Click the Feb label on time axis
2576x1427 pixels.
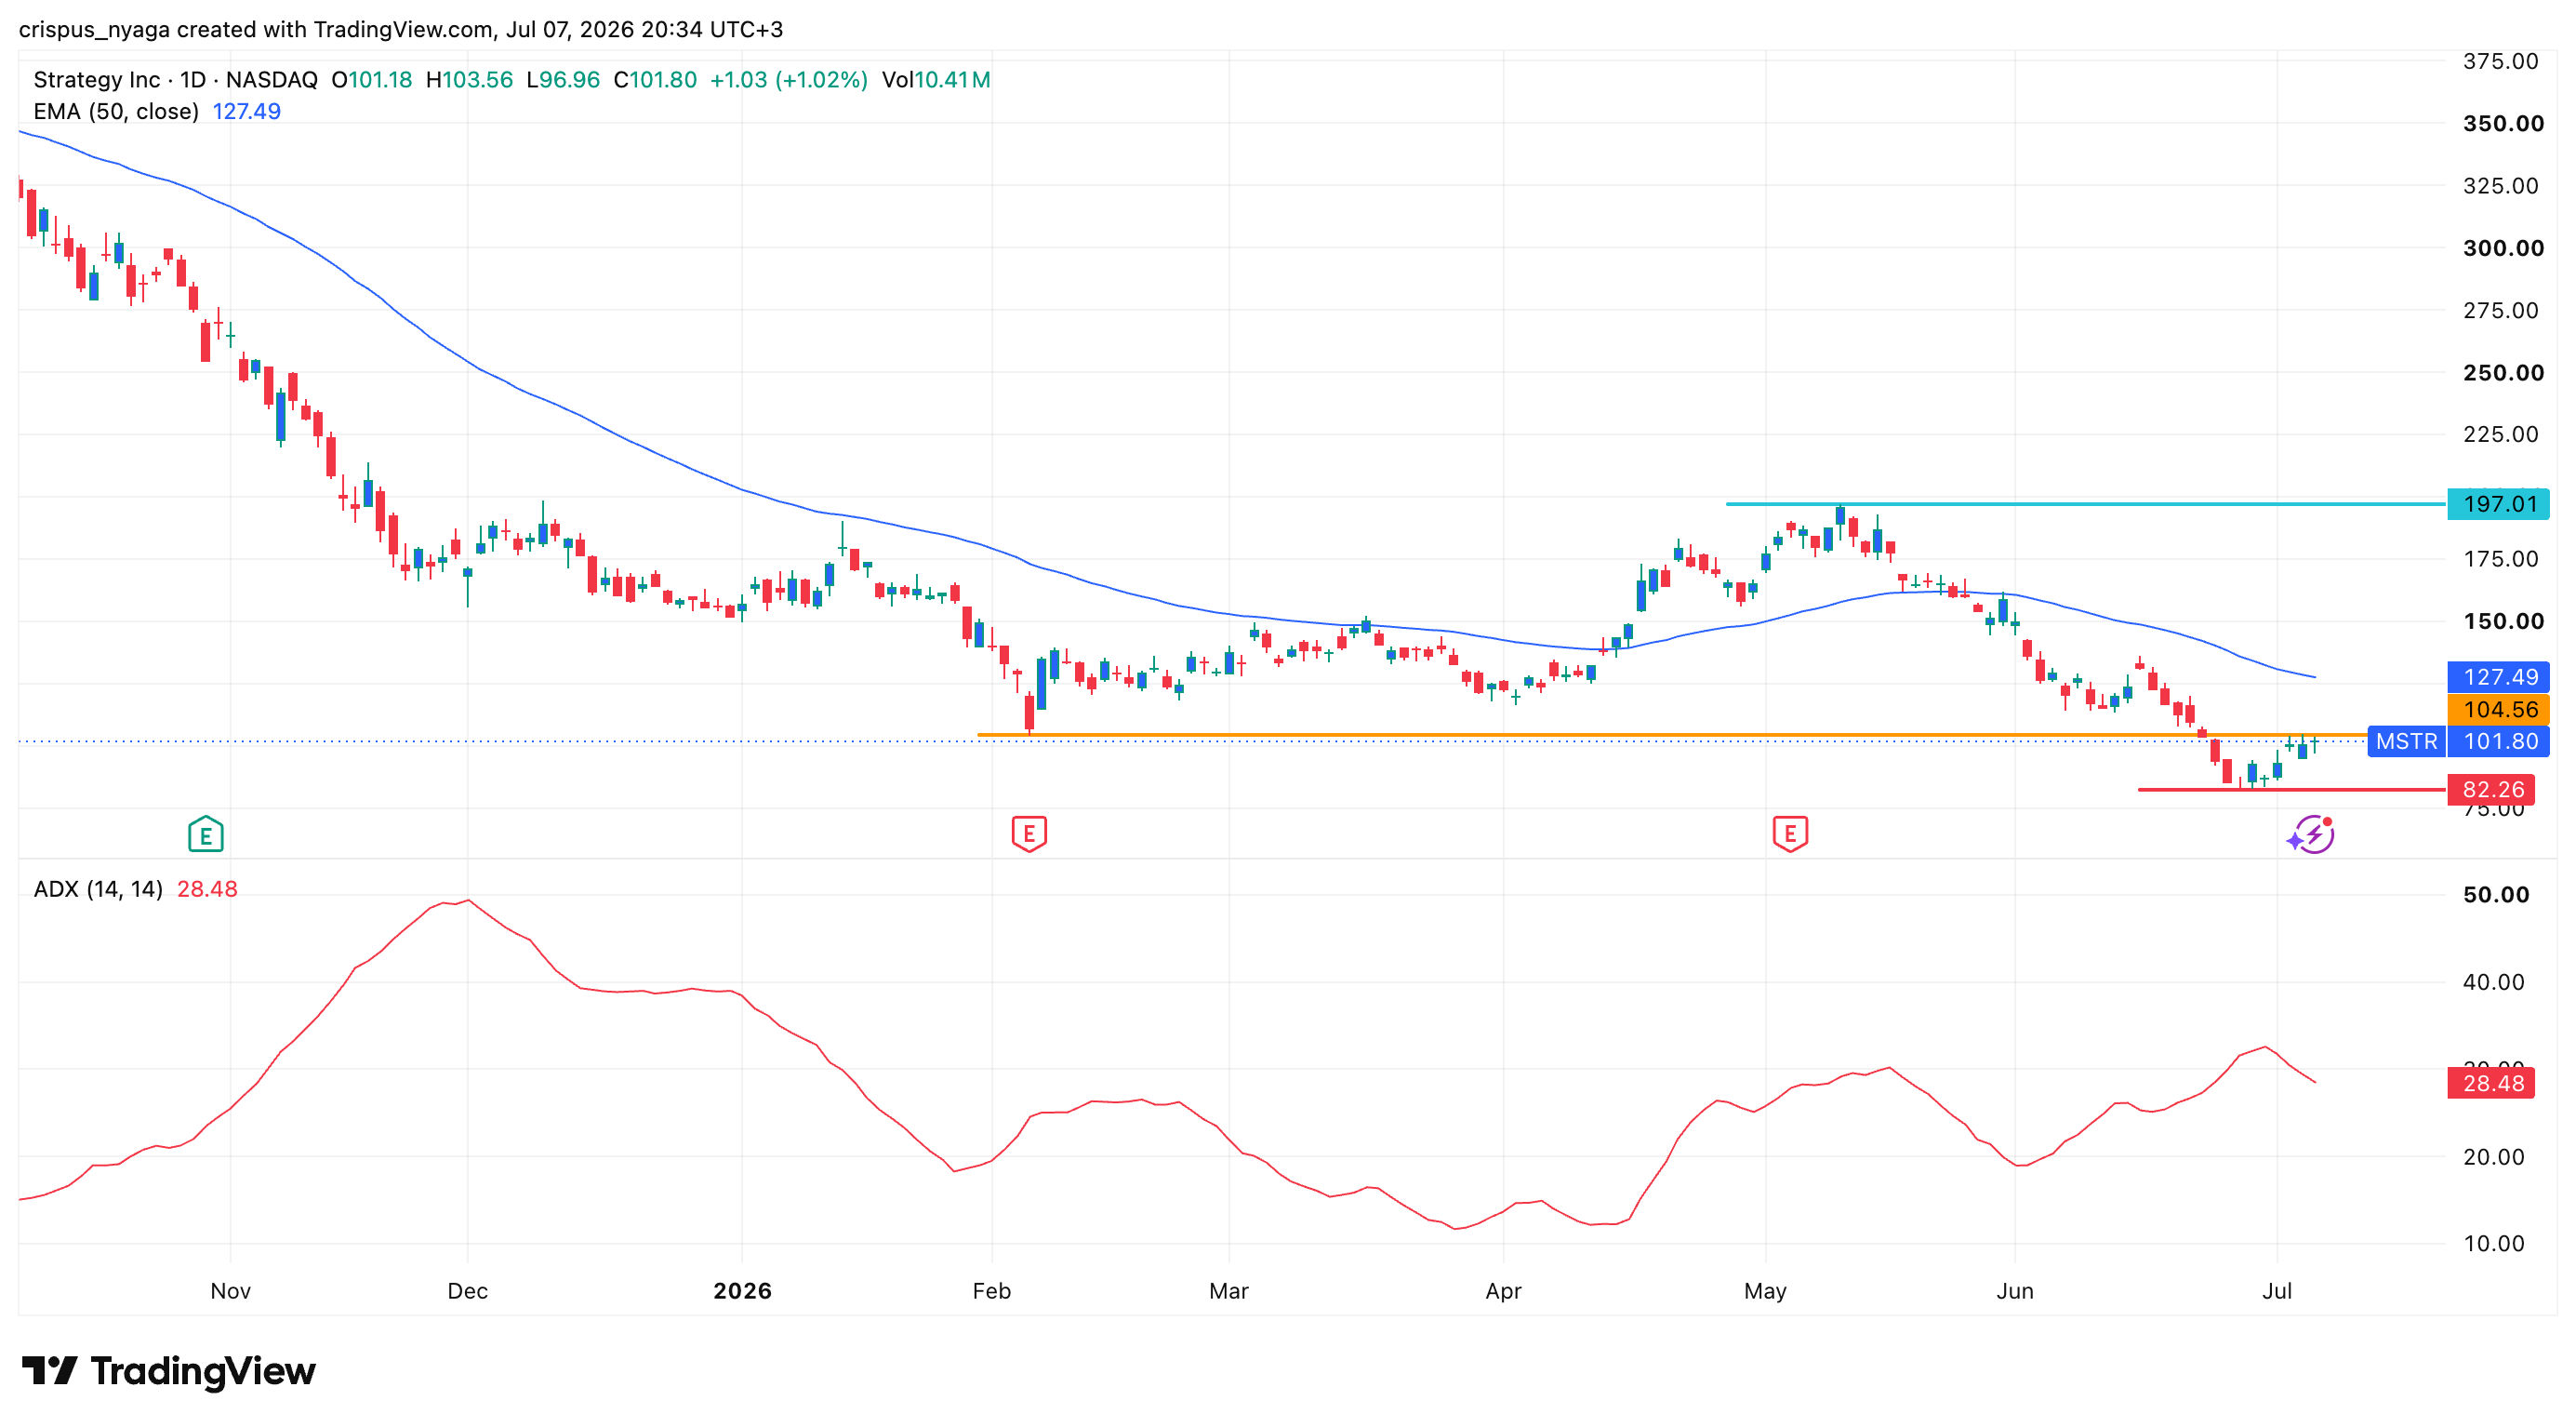[x=992, y=1291]
